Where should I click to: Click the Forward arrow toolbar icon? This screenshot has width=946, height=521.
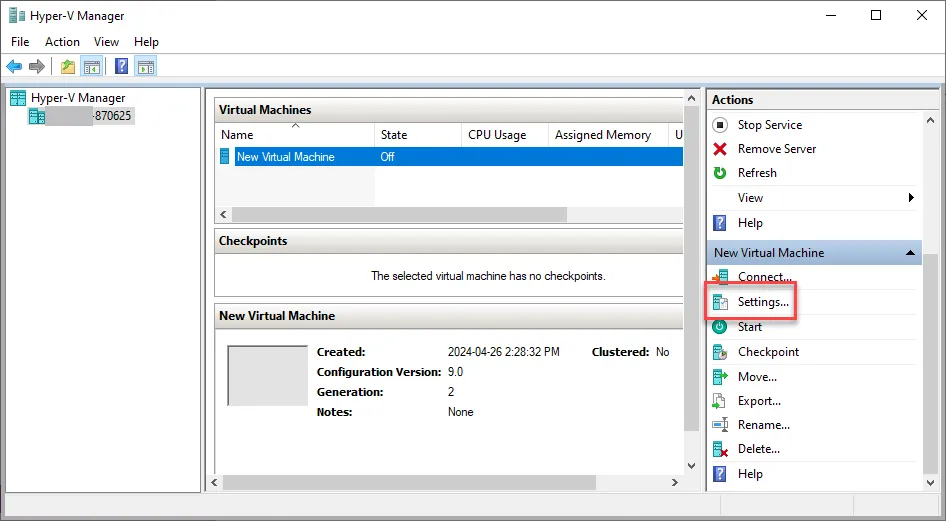click(37, 66)
